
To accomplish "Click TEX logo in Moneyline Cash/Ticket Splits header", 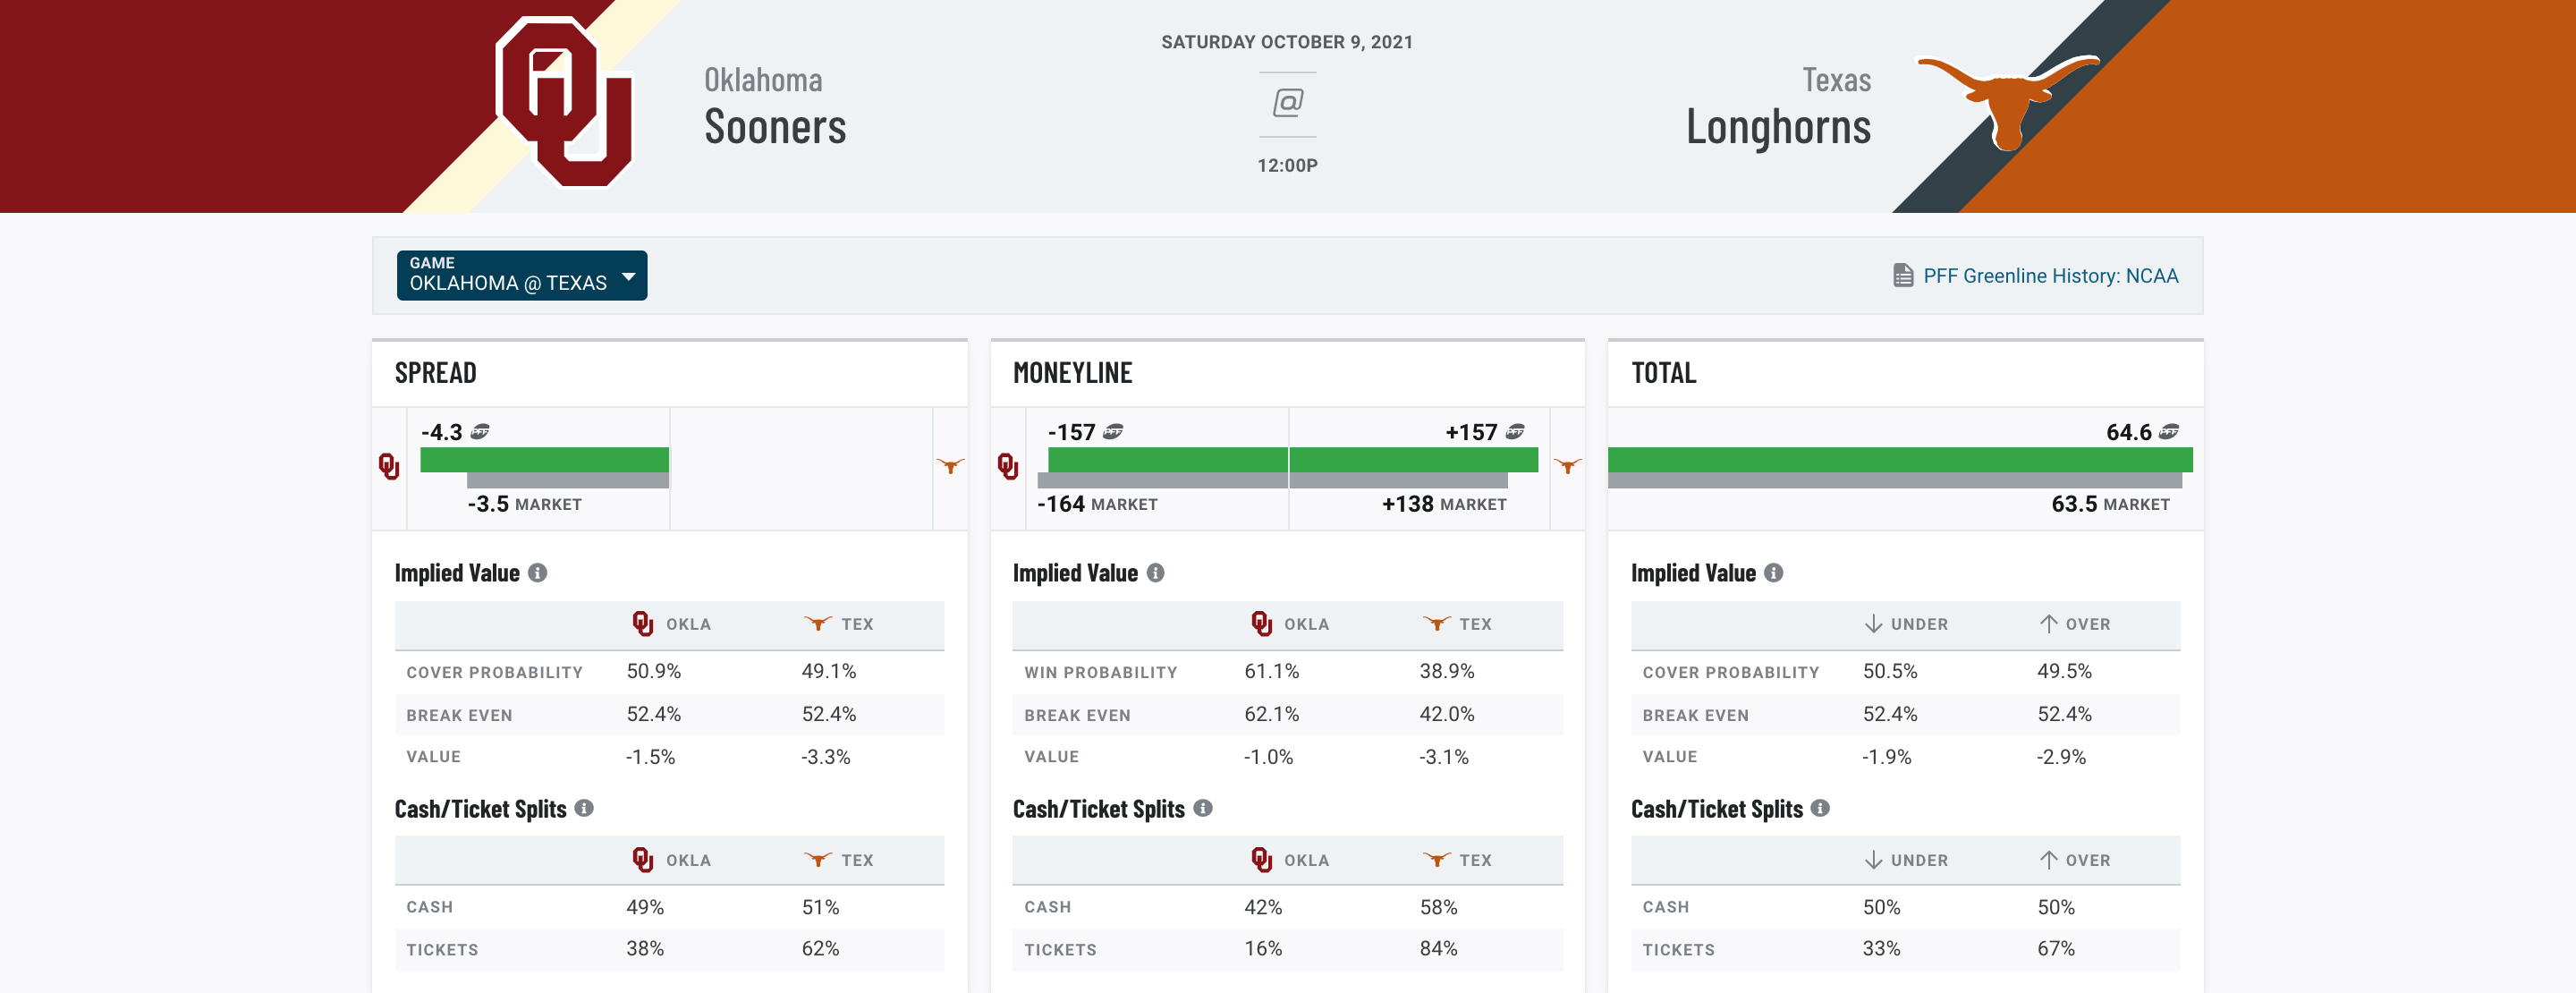I will coord(1437,859).
